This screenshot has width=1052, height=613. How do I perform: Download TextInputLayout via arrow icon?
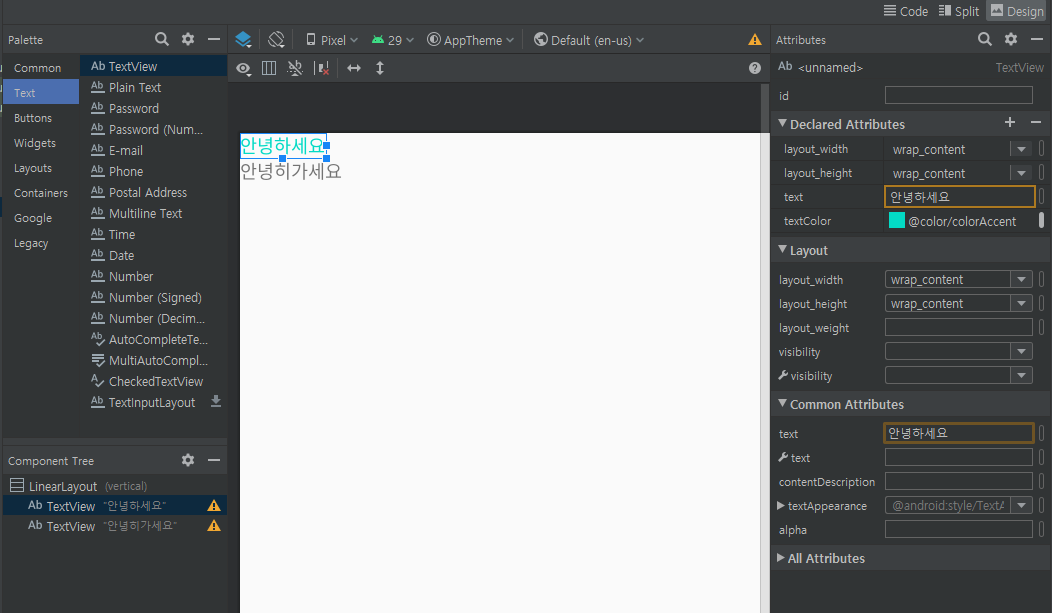(216, 402)
